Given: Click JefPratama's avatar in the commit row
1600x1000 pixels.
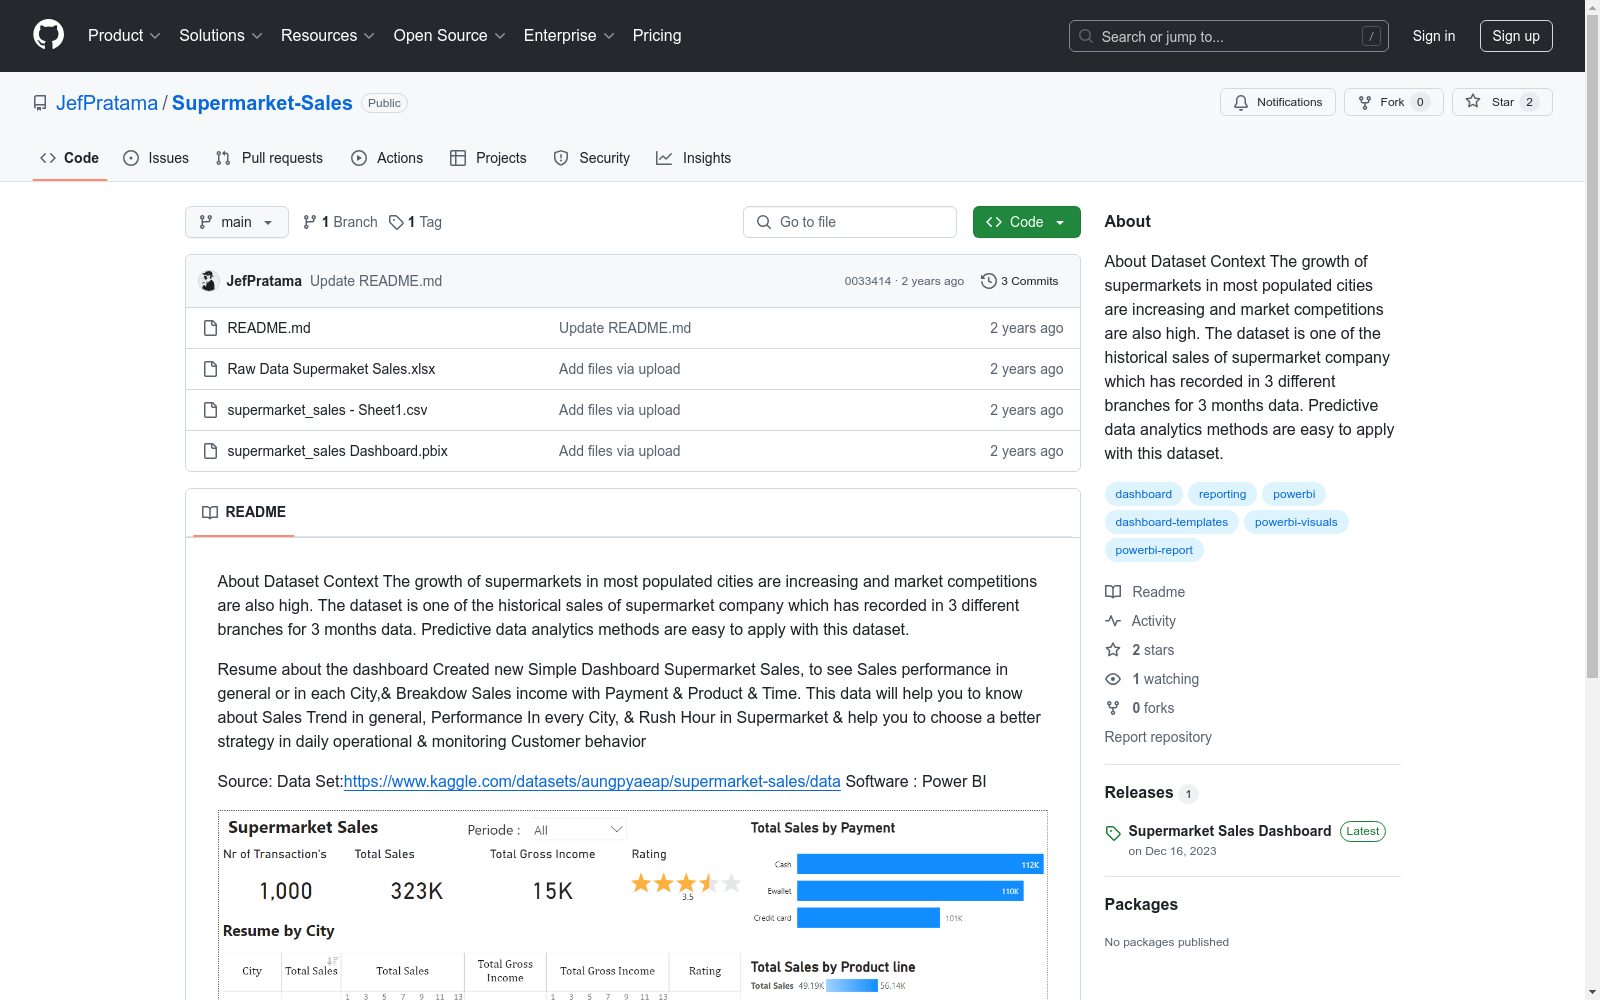Looking at the screenshot, I should 209,281.
